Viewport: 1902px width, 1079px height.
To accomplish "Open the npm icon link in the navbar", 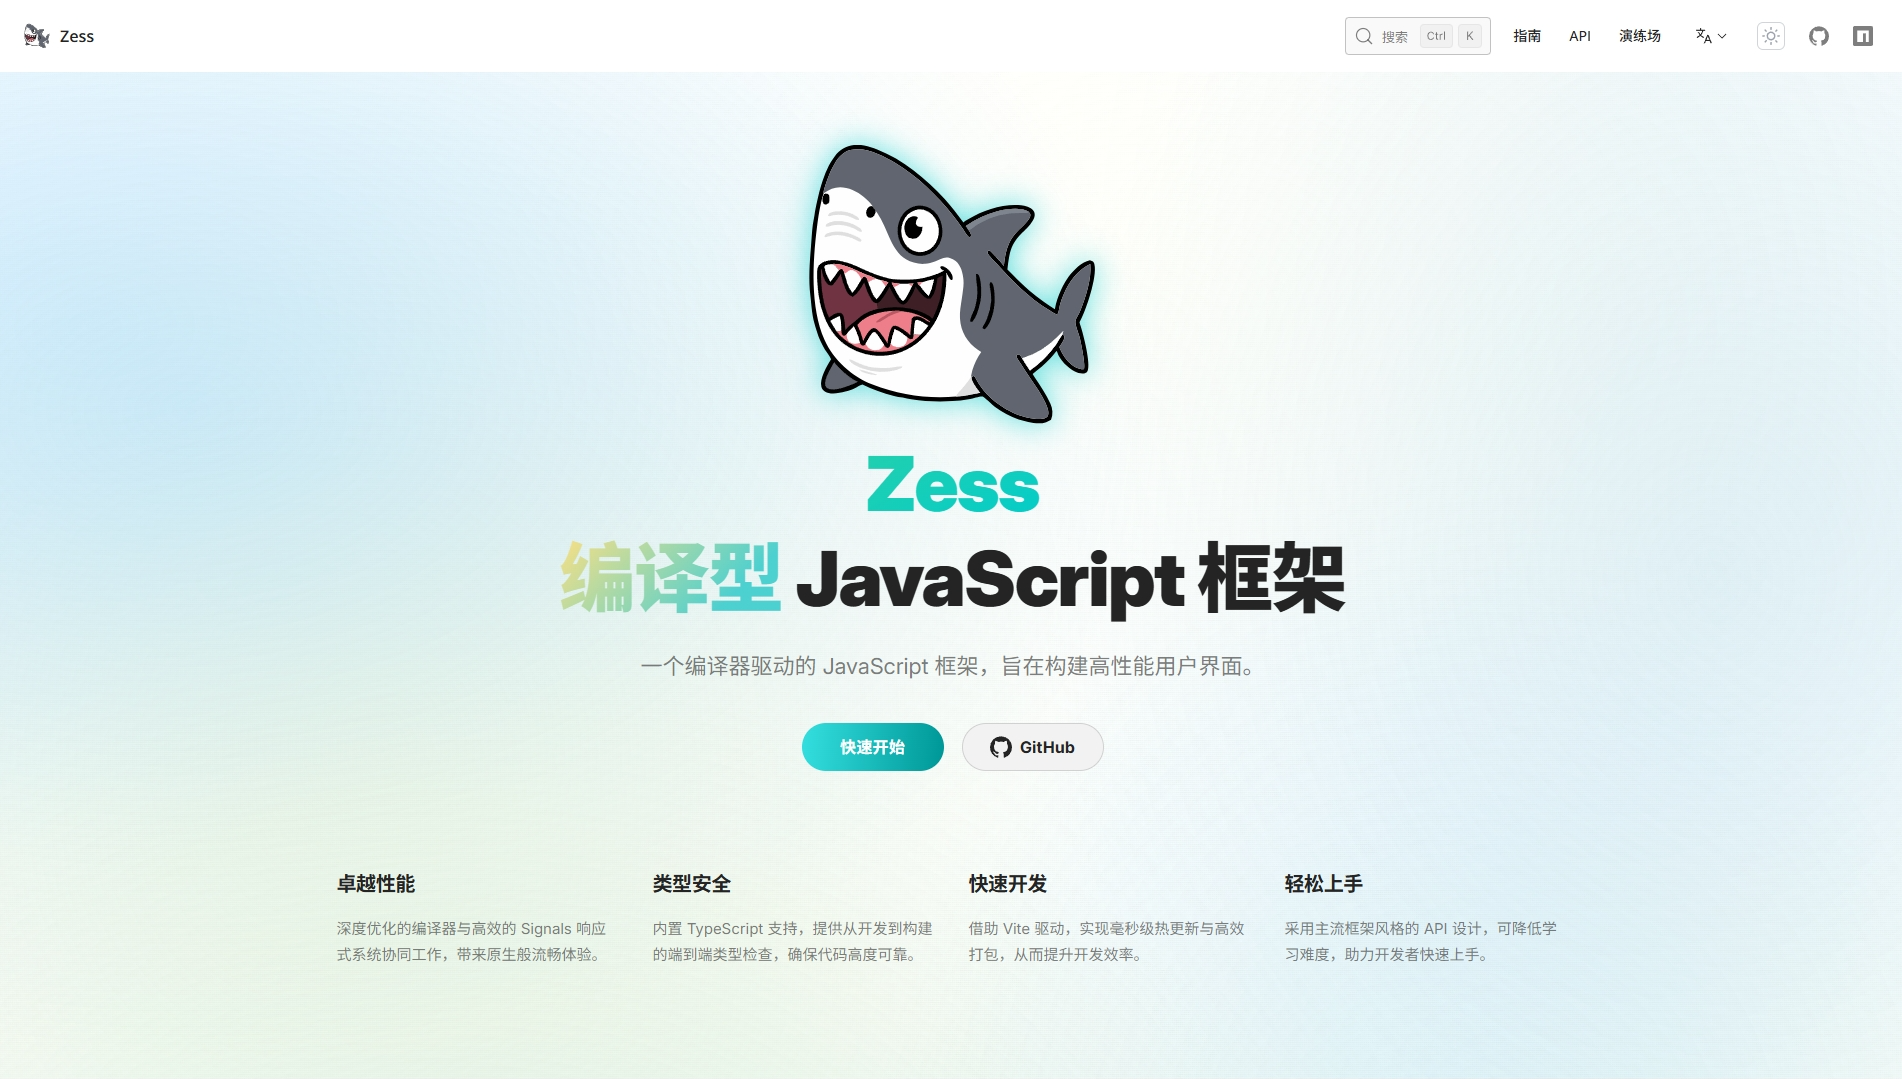I will coord(1863,36).
